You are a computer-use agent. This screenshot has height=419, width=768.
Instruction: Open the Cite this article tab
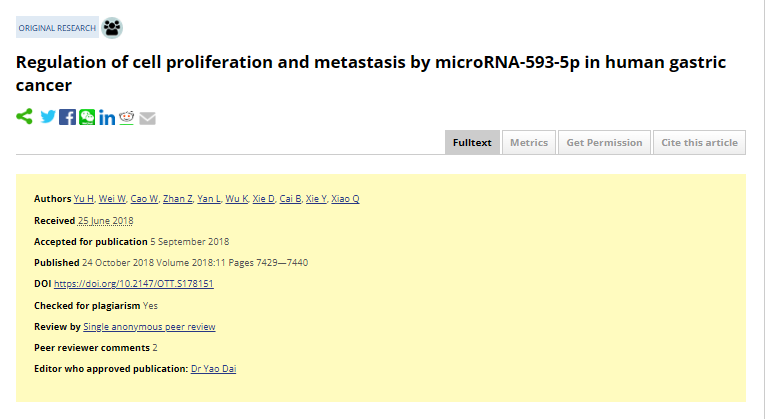pos(699,143)
